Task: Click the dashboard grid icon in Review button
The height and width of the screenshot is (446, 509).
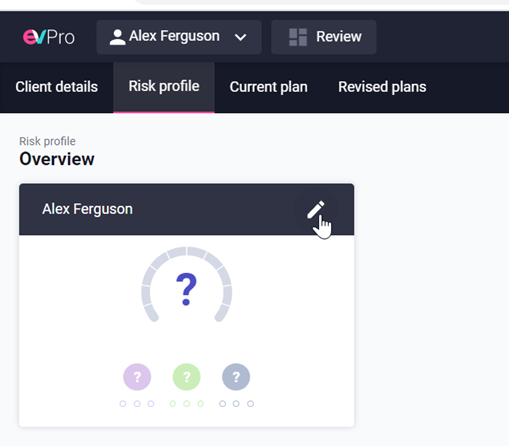Action: click(298, 37)
